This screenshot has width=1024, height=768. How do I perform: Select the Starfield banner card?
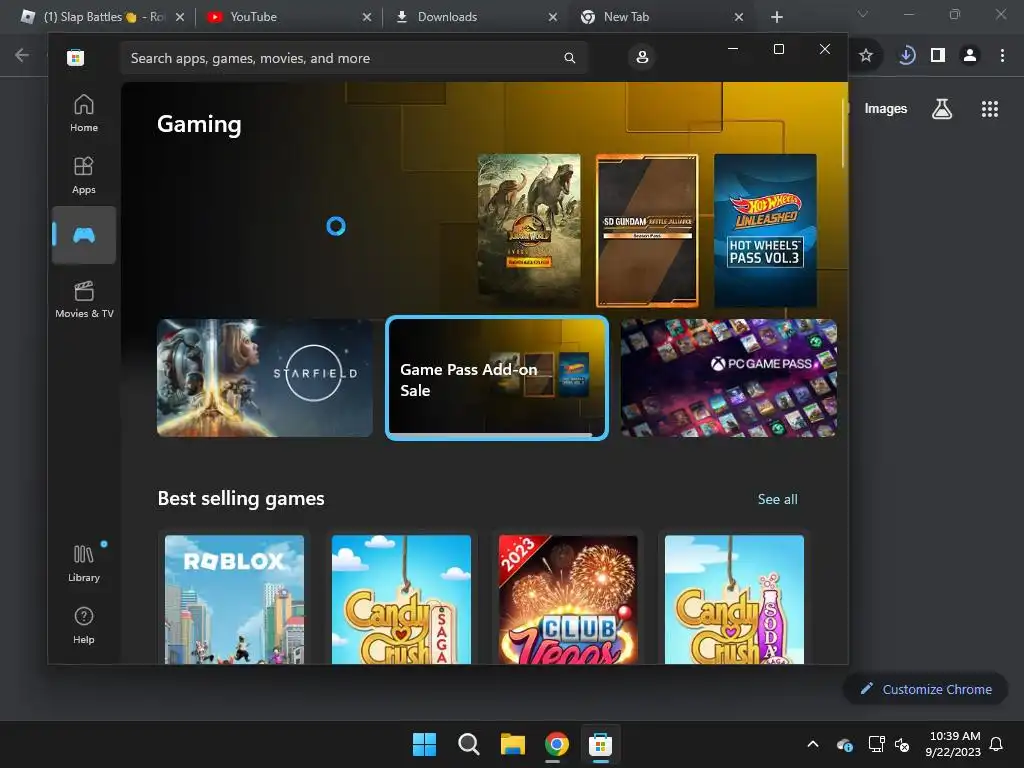(x=264, y=377)
